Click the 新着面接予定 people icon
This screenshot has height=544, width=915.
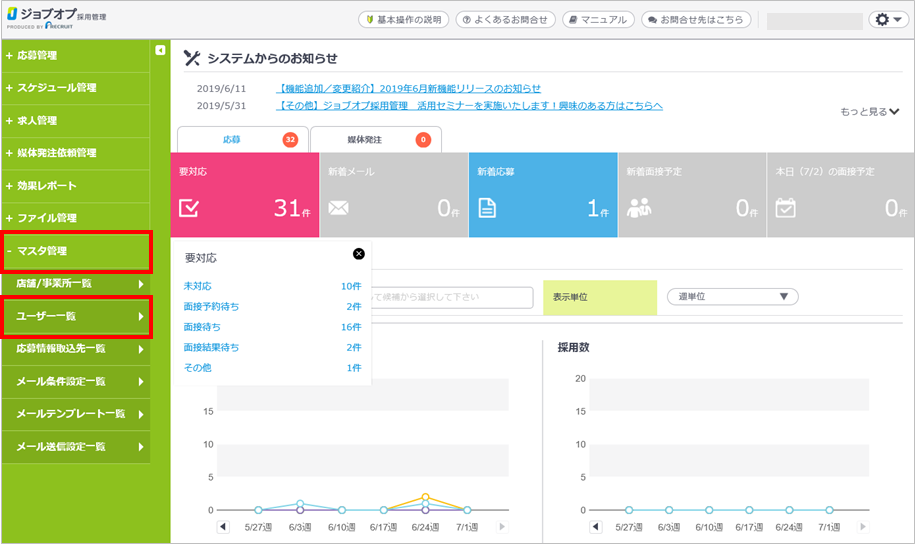[x=638, y=208]
